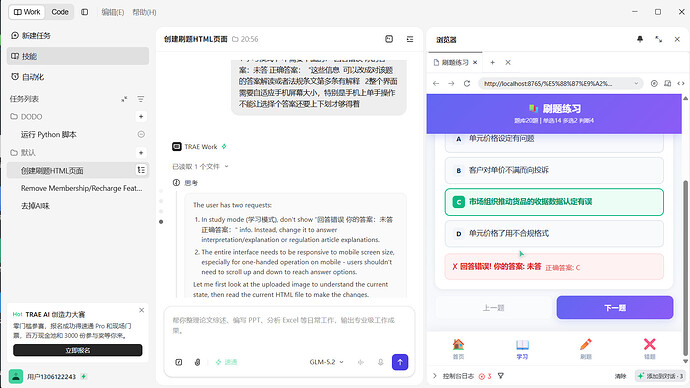Go forward in the embedded browser
Viewport: 690px width, 388px height.
click(x=451, y=83)
